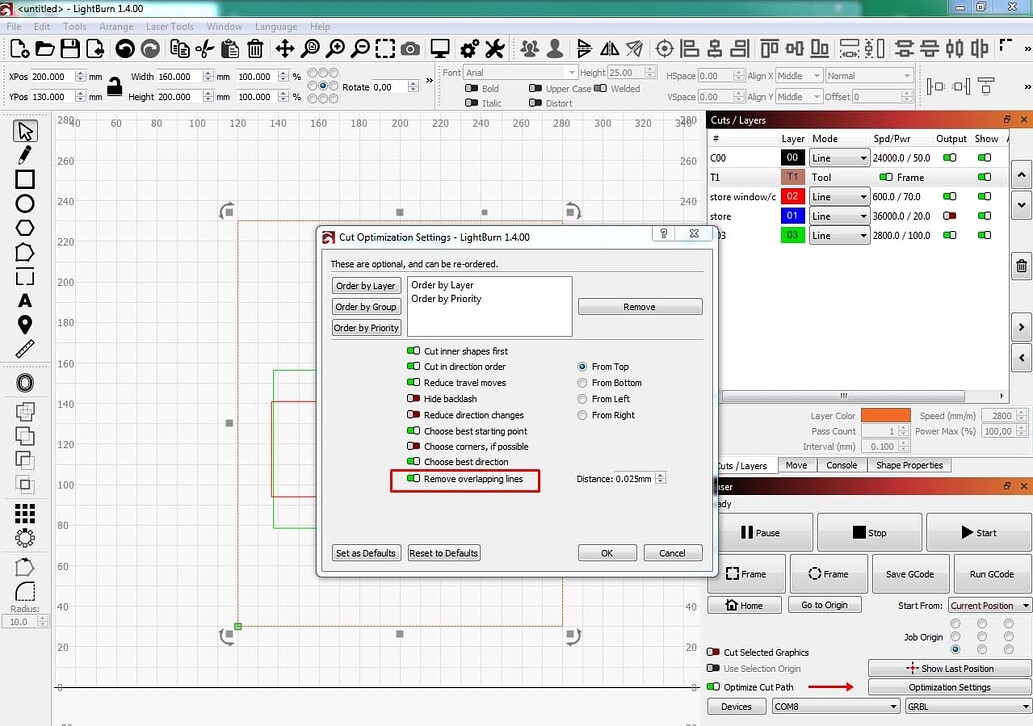The image size is (1033, 726).
Task: Click the Set as Defaults button
Action: tap(366, 552)
